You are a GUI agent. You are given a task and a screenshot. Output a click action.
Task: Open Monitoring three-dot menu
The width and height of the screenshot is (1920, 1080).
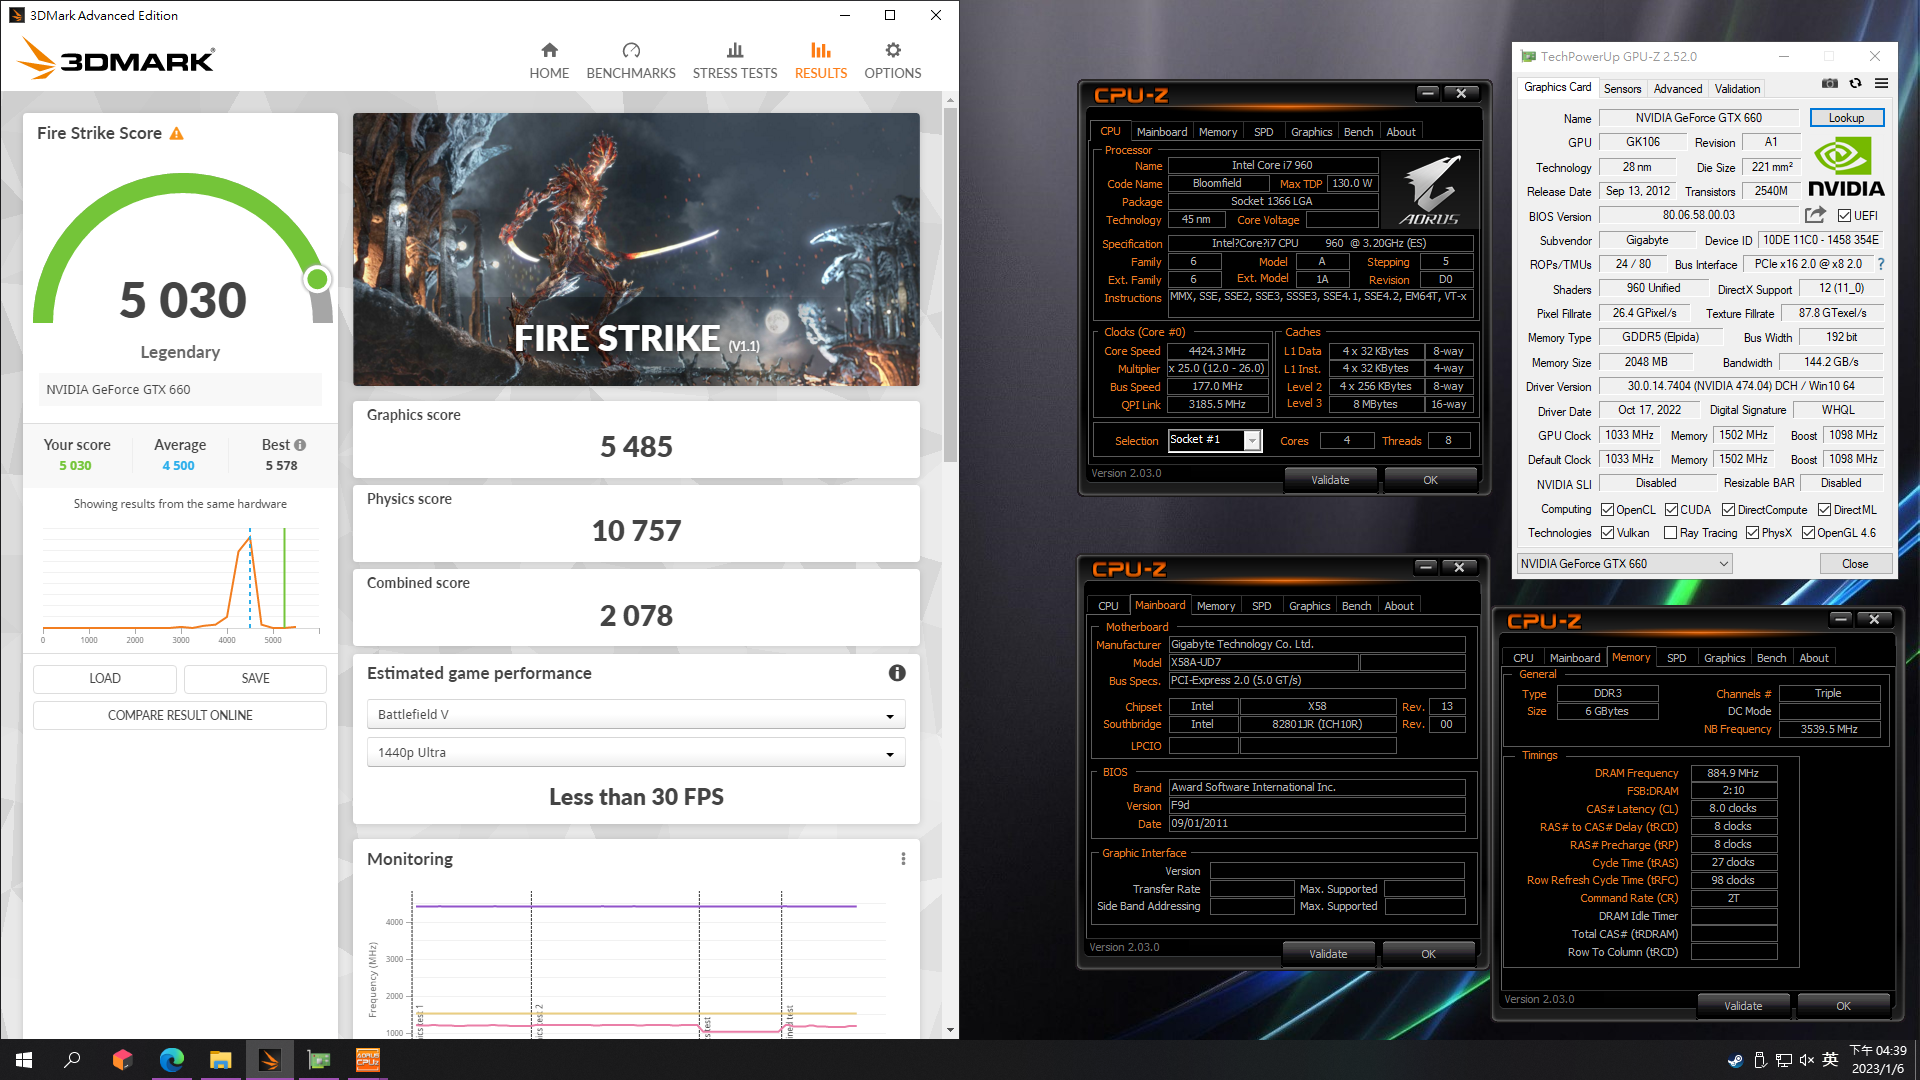[x=903, y=859]
